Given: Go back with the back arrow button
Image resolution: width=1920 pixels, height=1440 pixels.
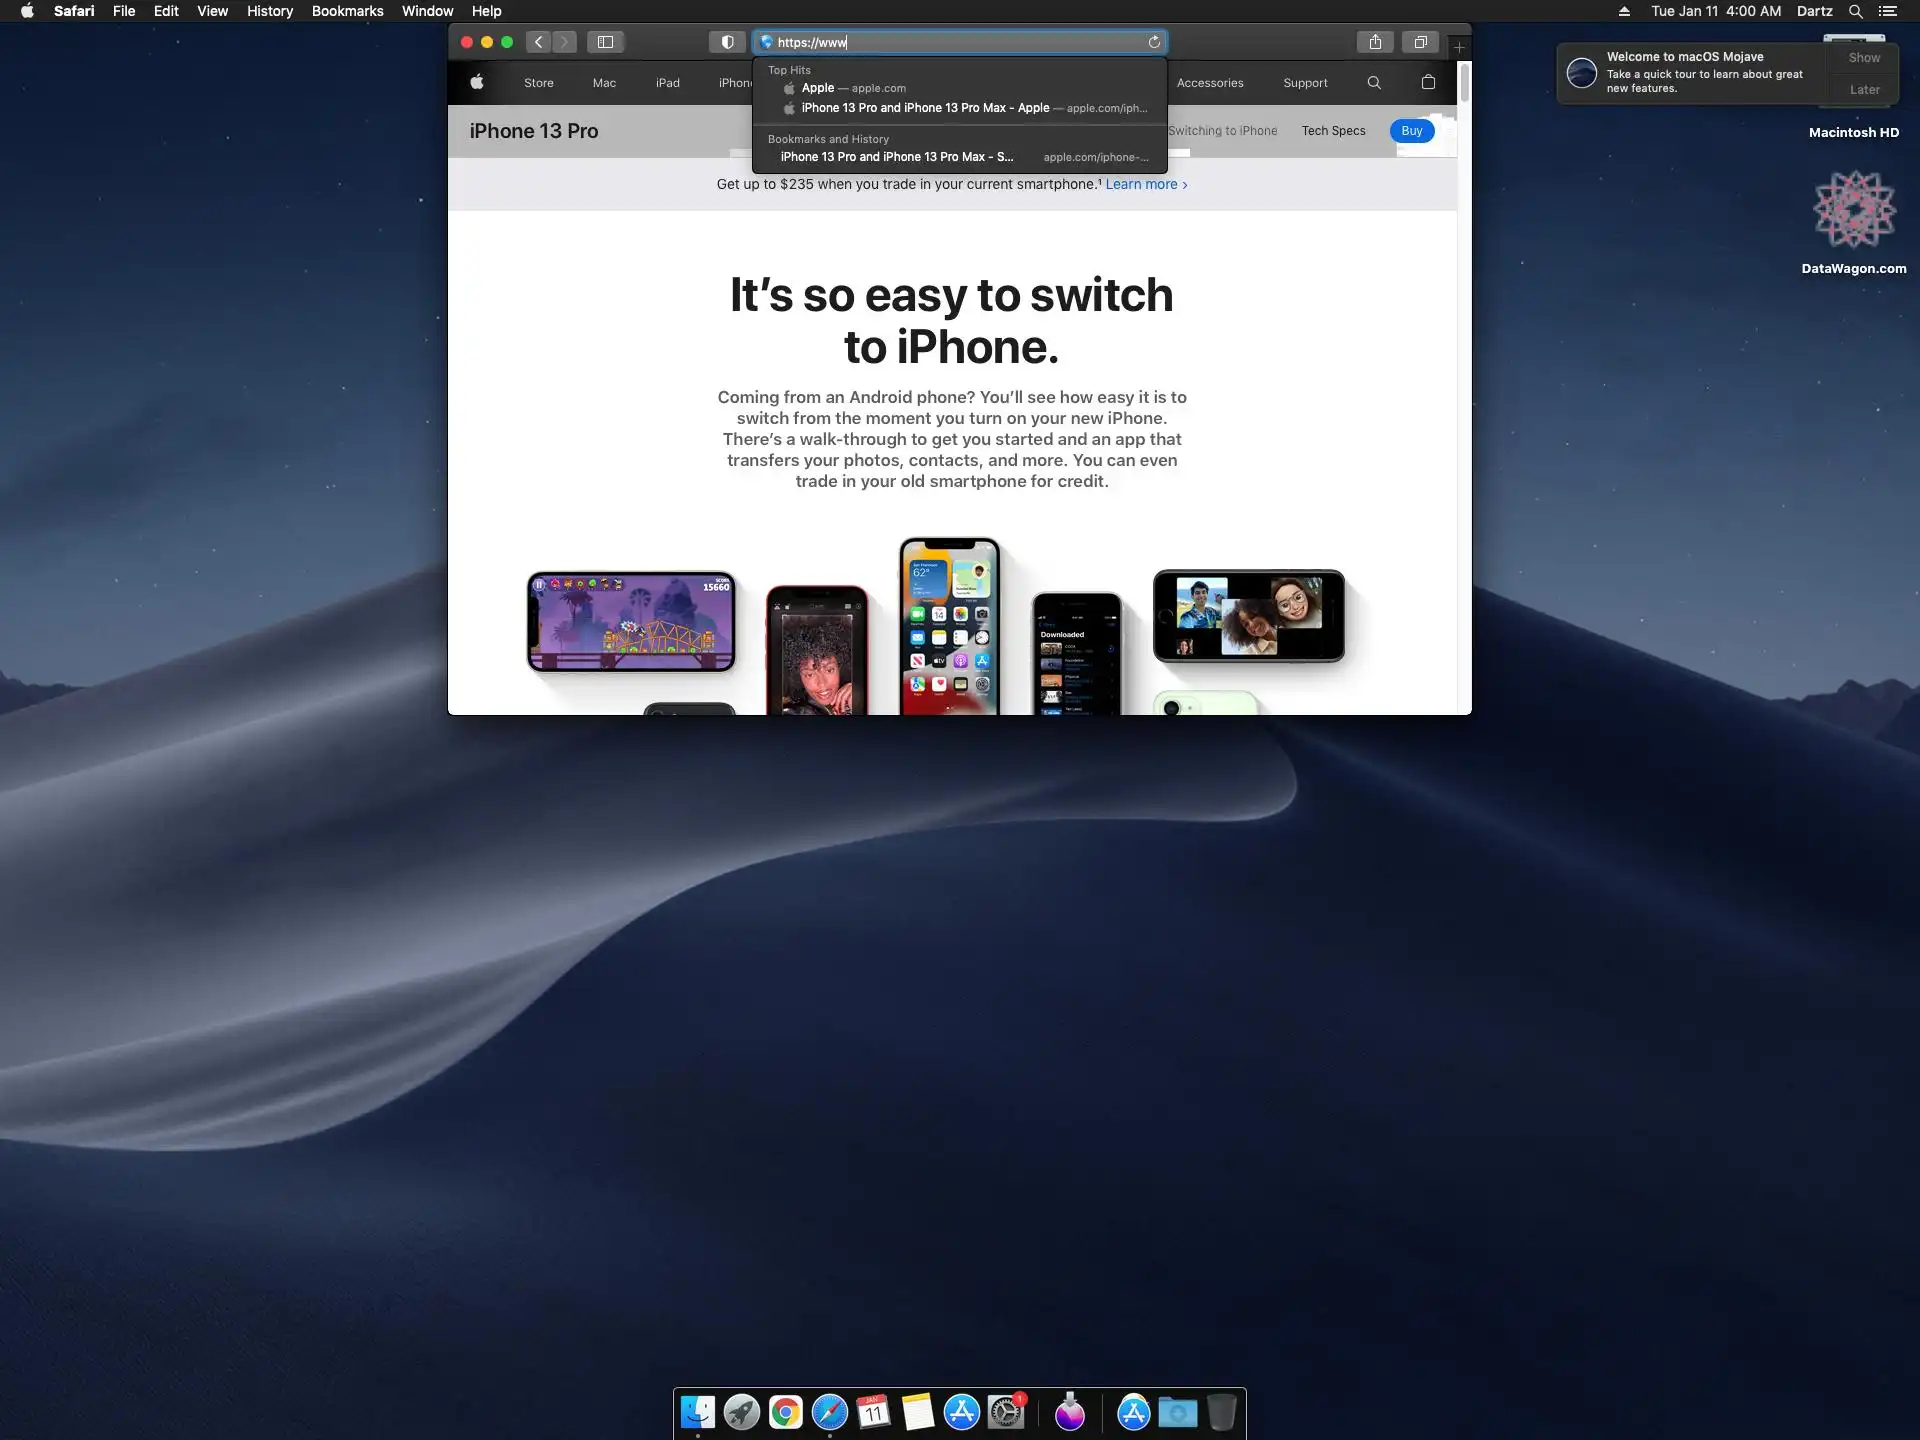Looking at the screenshot, I should [x=539, y=42].
